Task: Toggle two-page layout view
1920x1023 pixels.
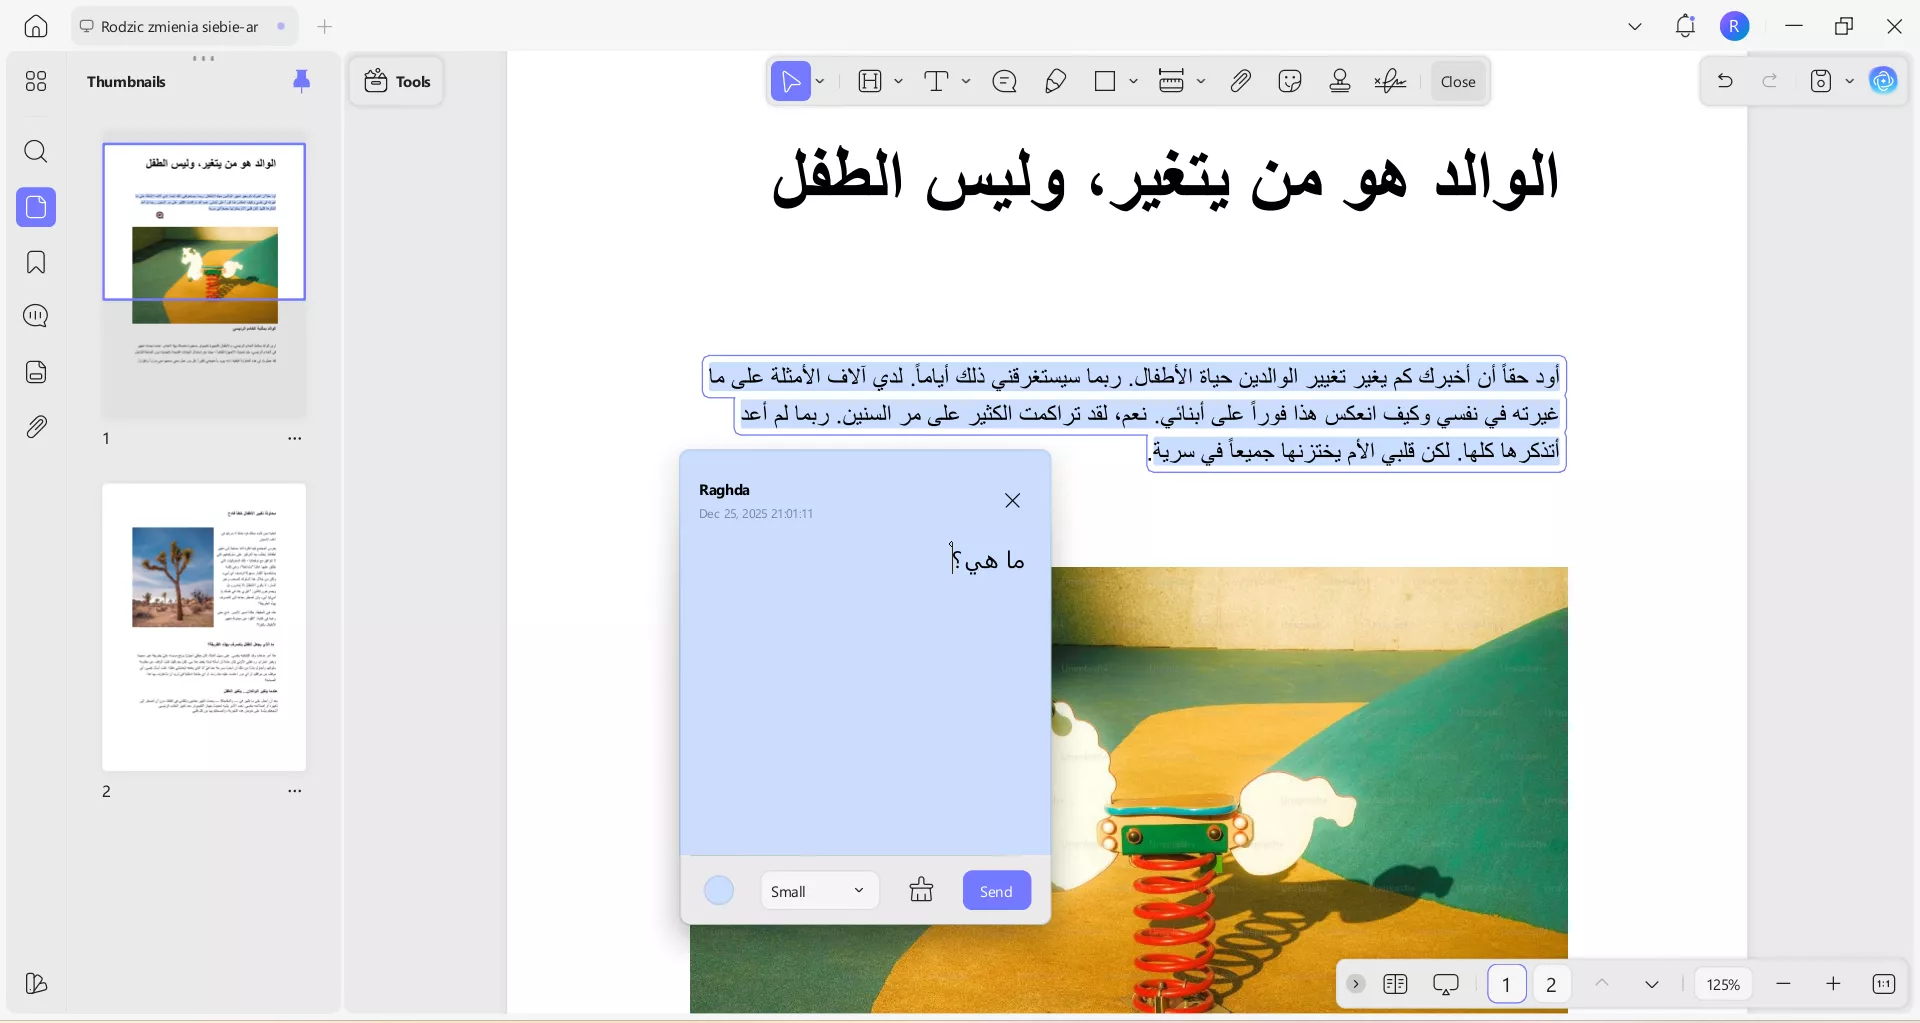Action: pos(1397,984)
